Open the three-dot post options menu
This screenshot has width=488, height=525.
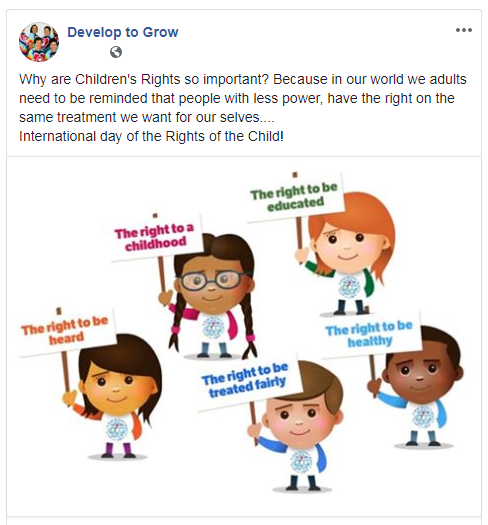pyautogui.click(x=464, y=30)
